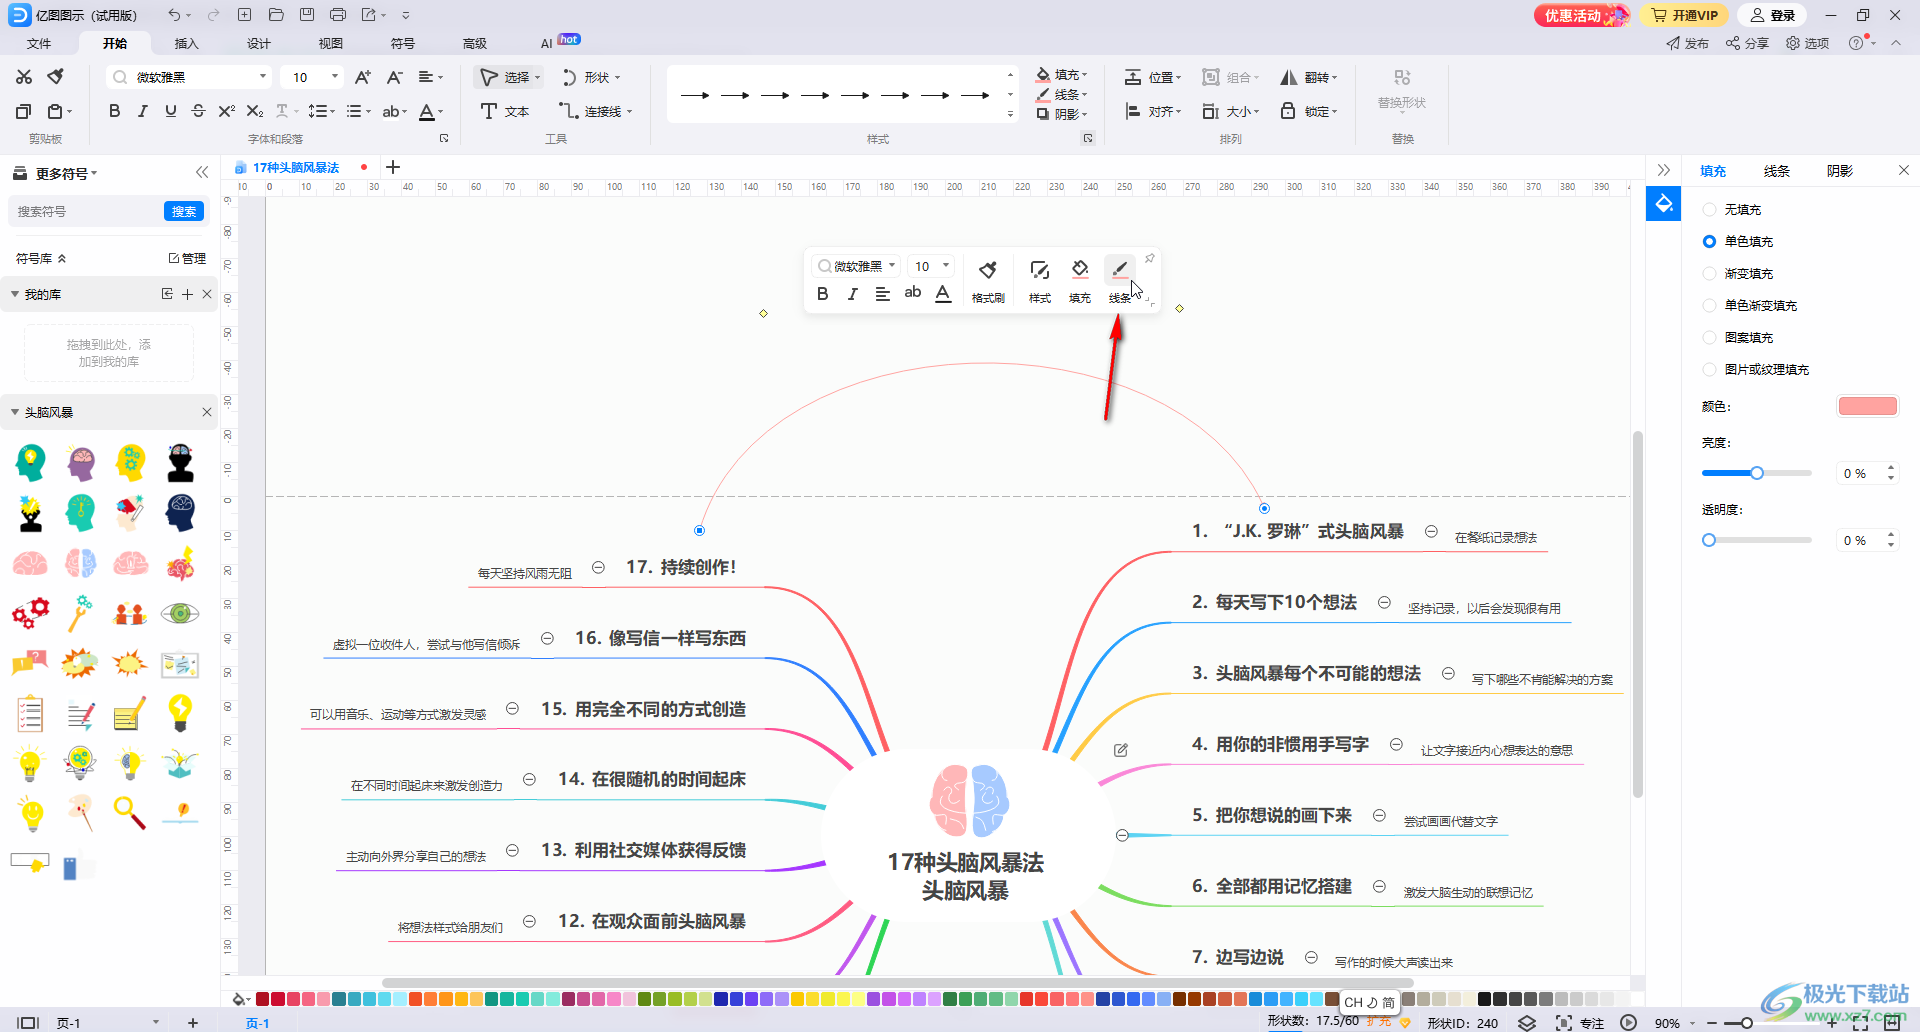The height and width of the screenshot is (1032, 1920).
Task: Open the Select tool dropdown
Action: (538, 78)
